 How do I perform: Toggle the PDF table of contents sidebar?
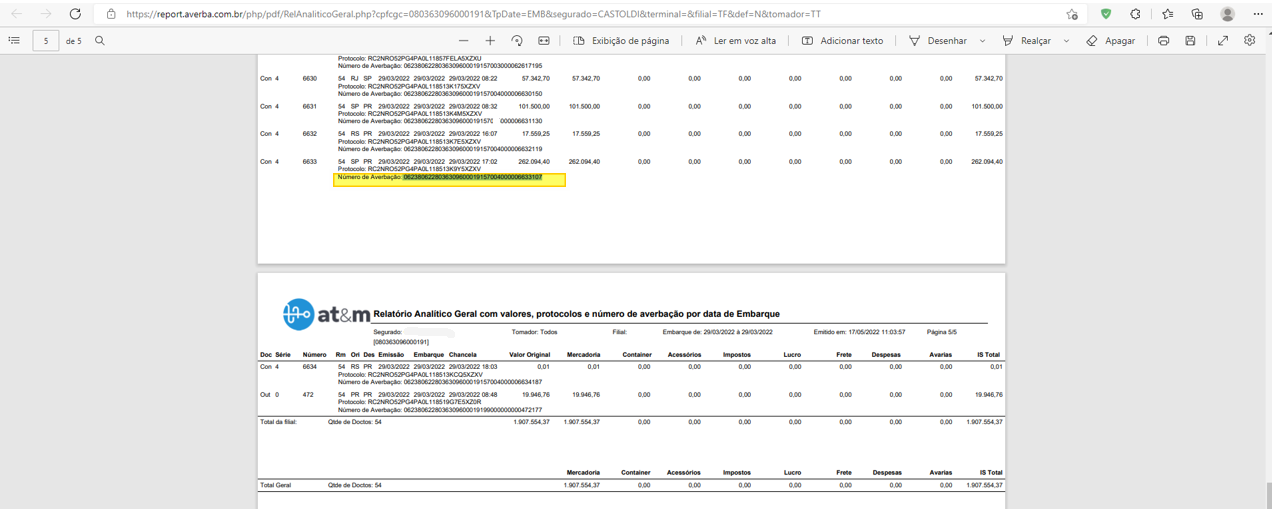coord(14,41)
